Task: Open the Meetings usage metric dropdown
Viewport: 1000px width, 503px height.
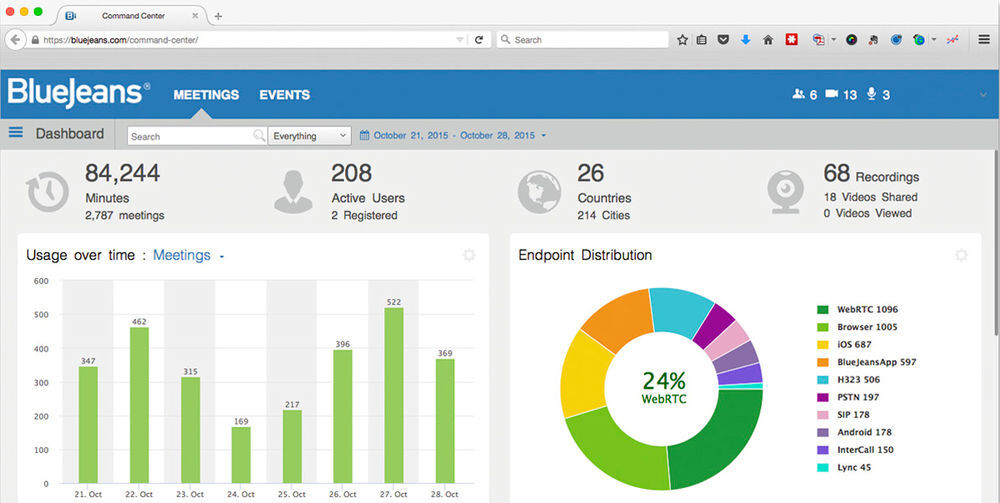Action: point(189,256)
